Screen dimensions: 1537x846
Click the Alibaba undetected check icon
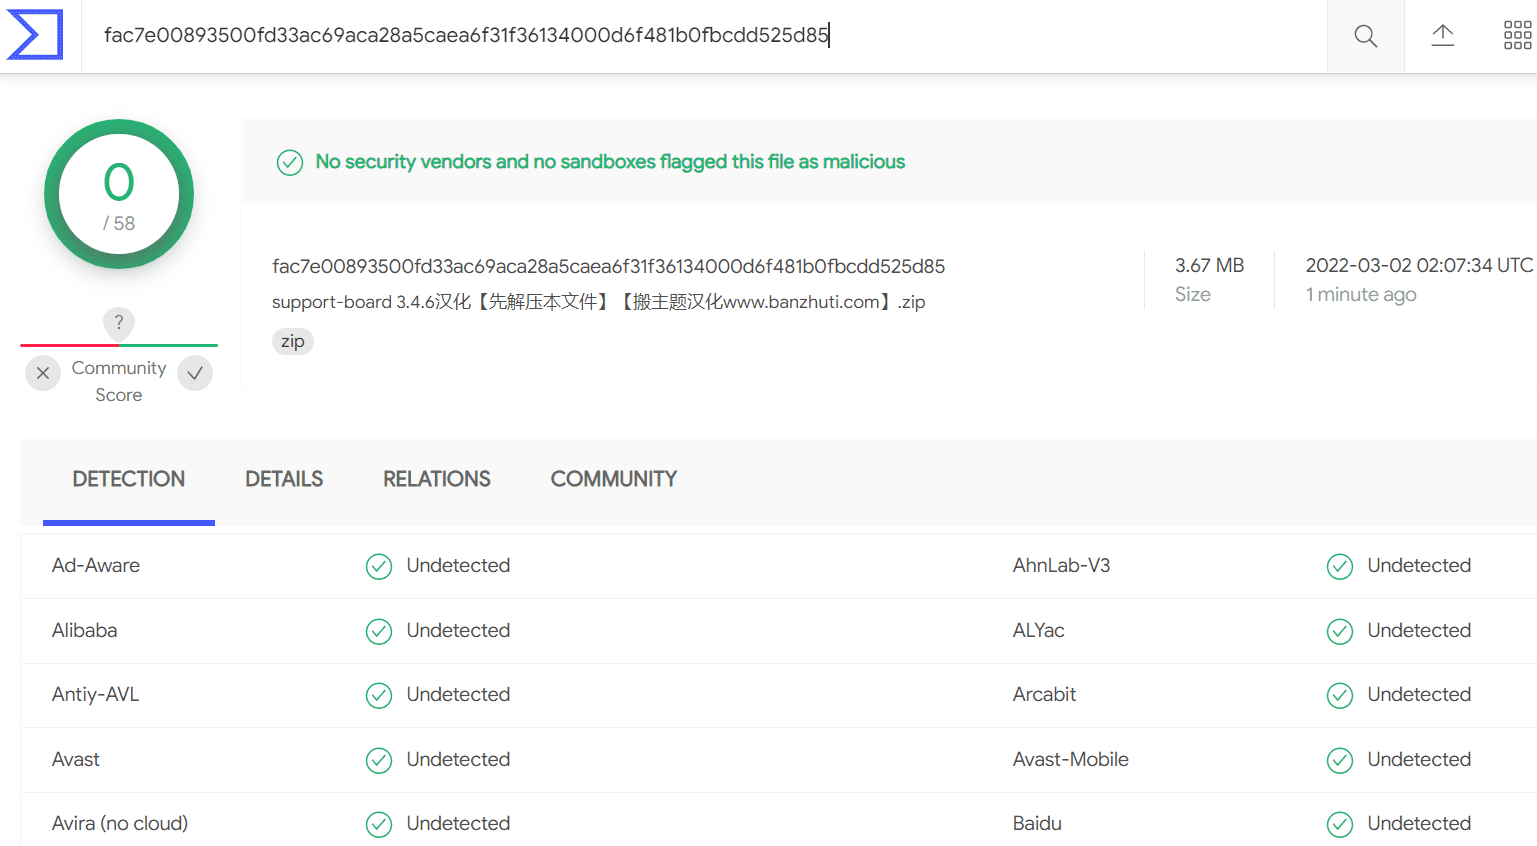(379, 632)
